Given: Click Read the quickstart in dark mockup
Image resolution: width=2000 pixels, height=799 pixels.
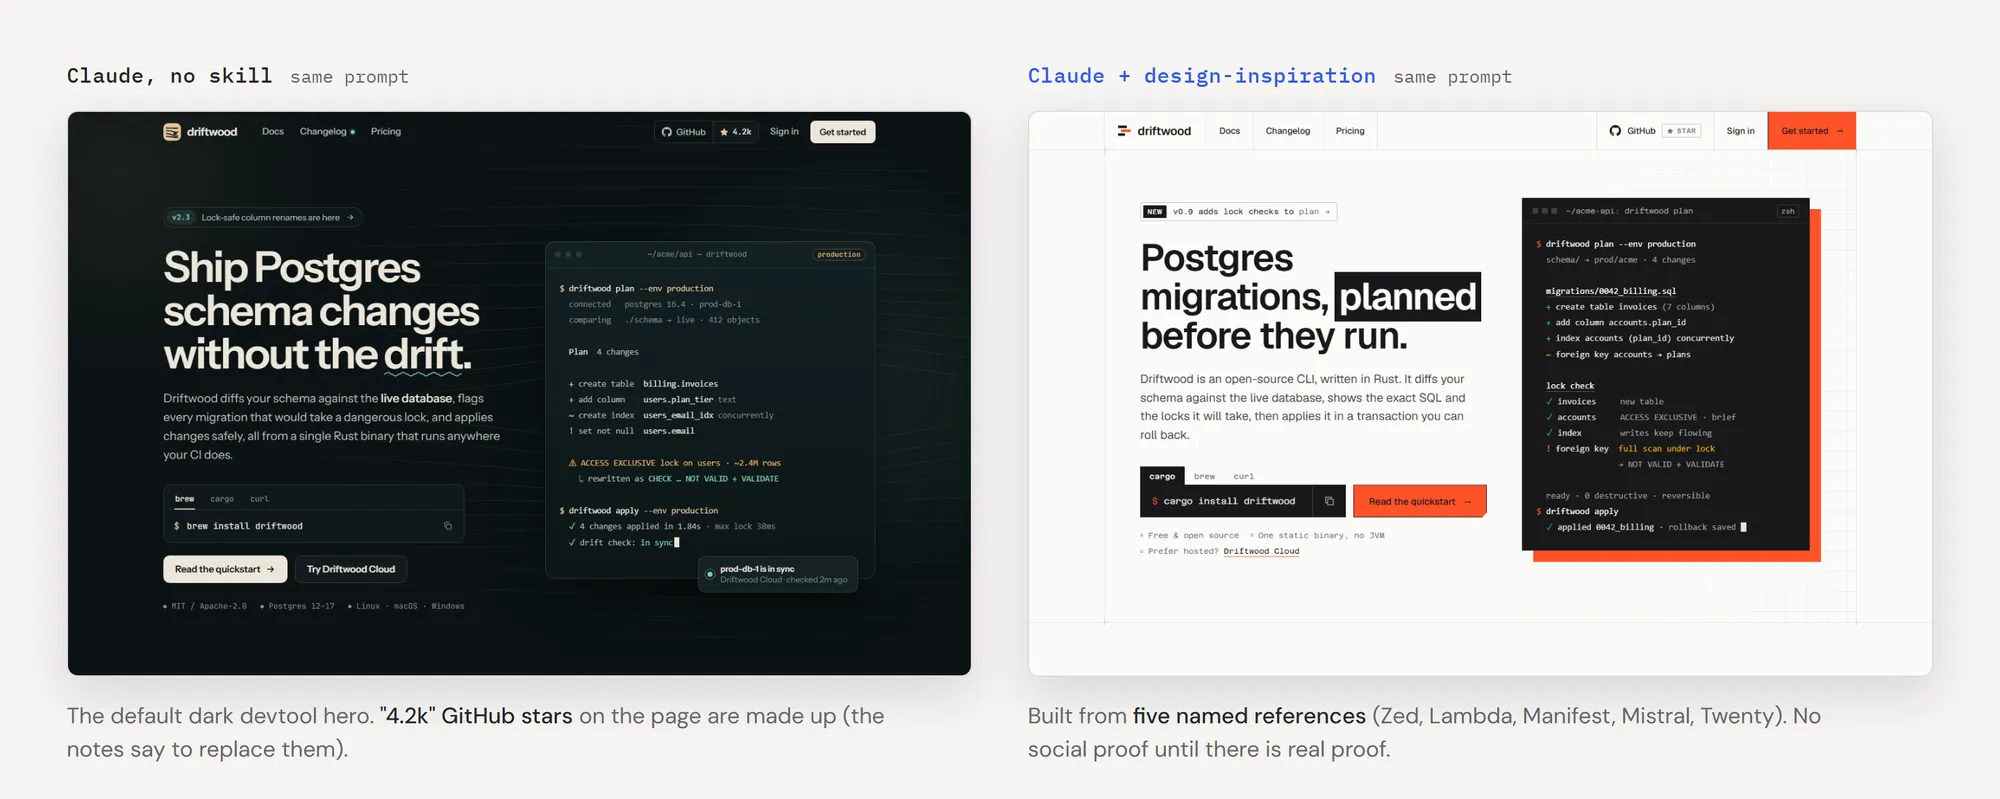Looking at the screenshot, I should pyautogui.click(x=225, y=569).
